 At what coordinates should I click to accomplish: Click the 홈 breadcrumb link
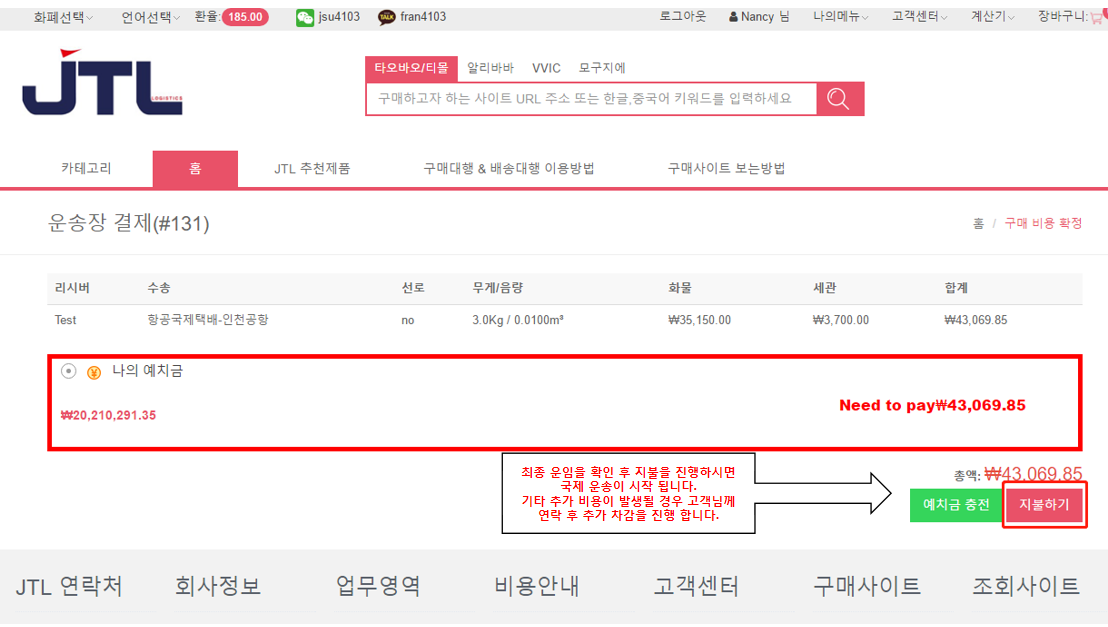coord(978,224)
